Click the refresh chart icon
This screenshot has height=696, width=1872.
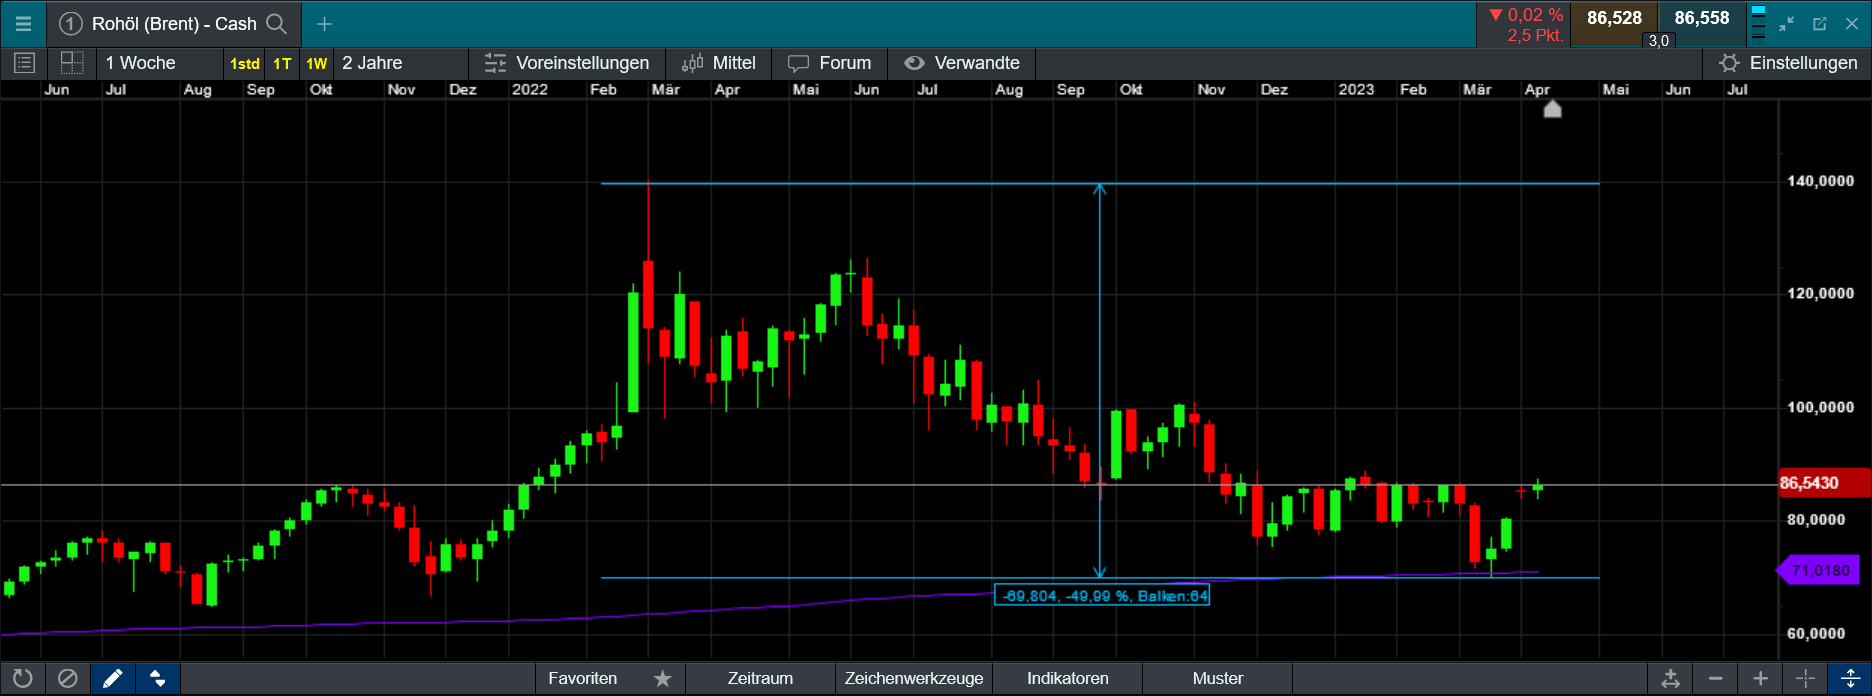[23, 679]
